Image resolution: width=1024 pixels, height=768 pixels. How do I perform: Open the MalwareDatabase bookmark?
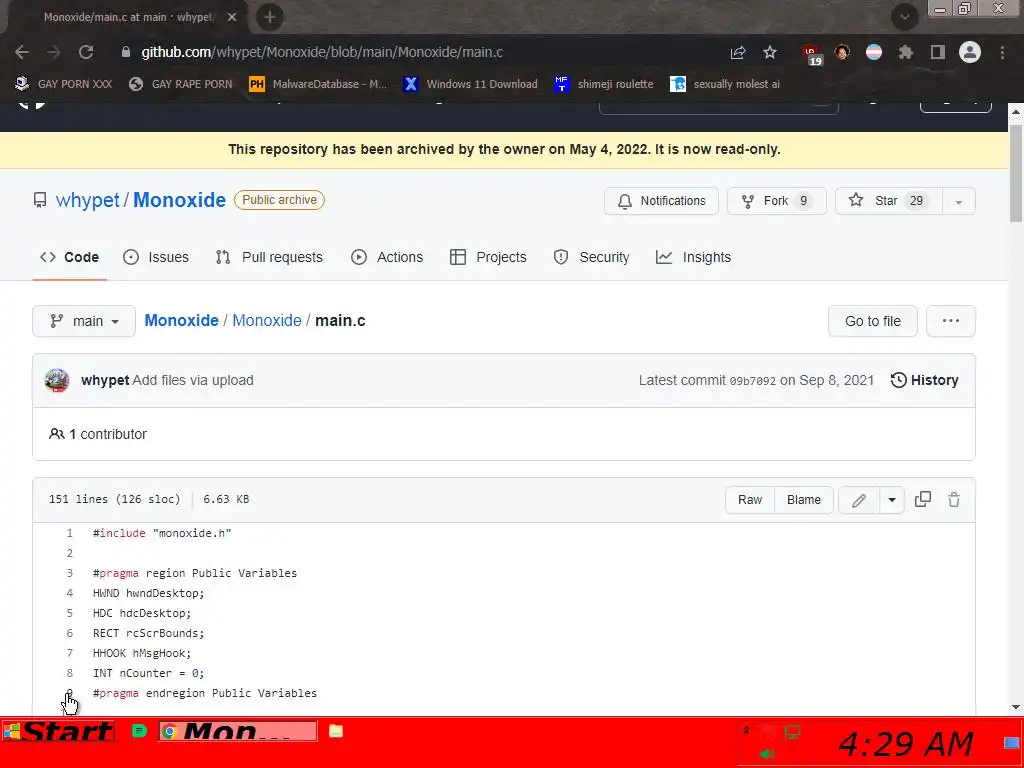(x=319, y=84)
